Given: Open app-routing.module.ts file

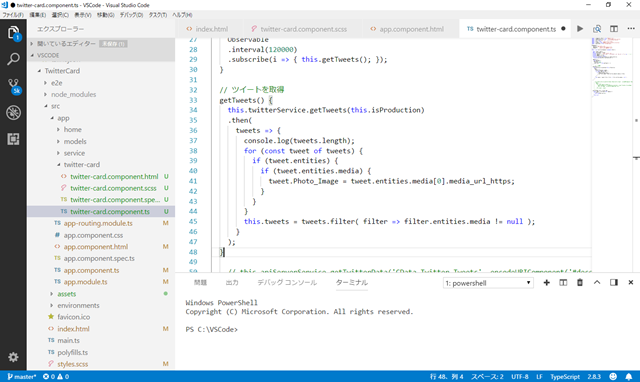Looking at the screenshot, I should [x=101, y=223].
